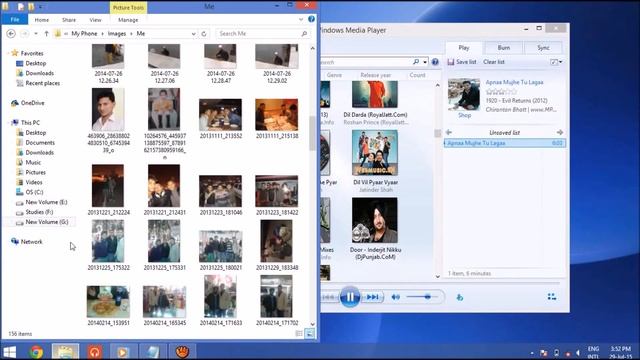Screen dimensions: 640x360
Task: Open the Burn tab in Media Player
Action: (x=504, y=48)
